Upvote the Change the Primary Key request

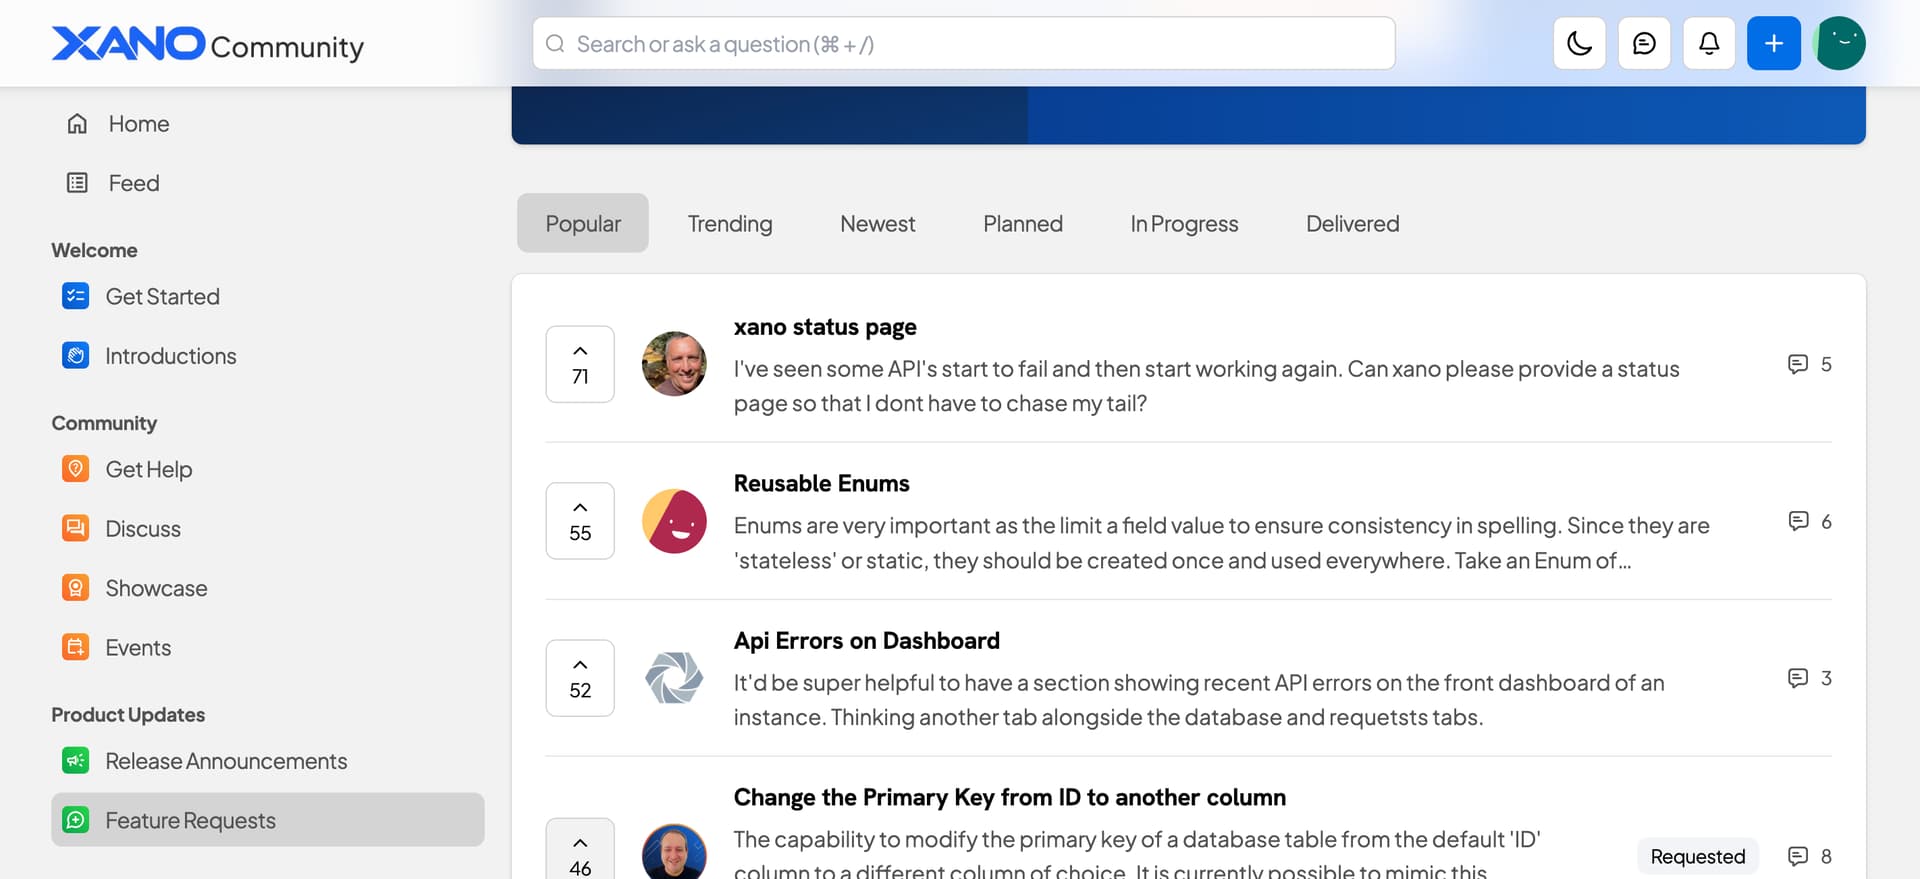tap(580, 850)
